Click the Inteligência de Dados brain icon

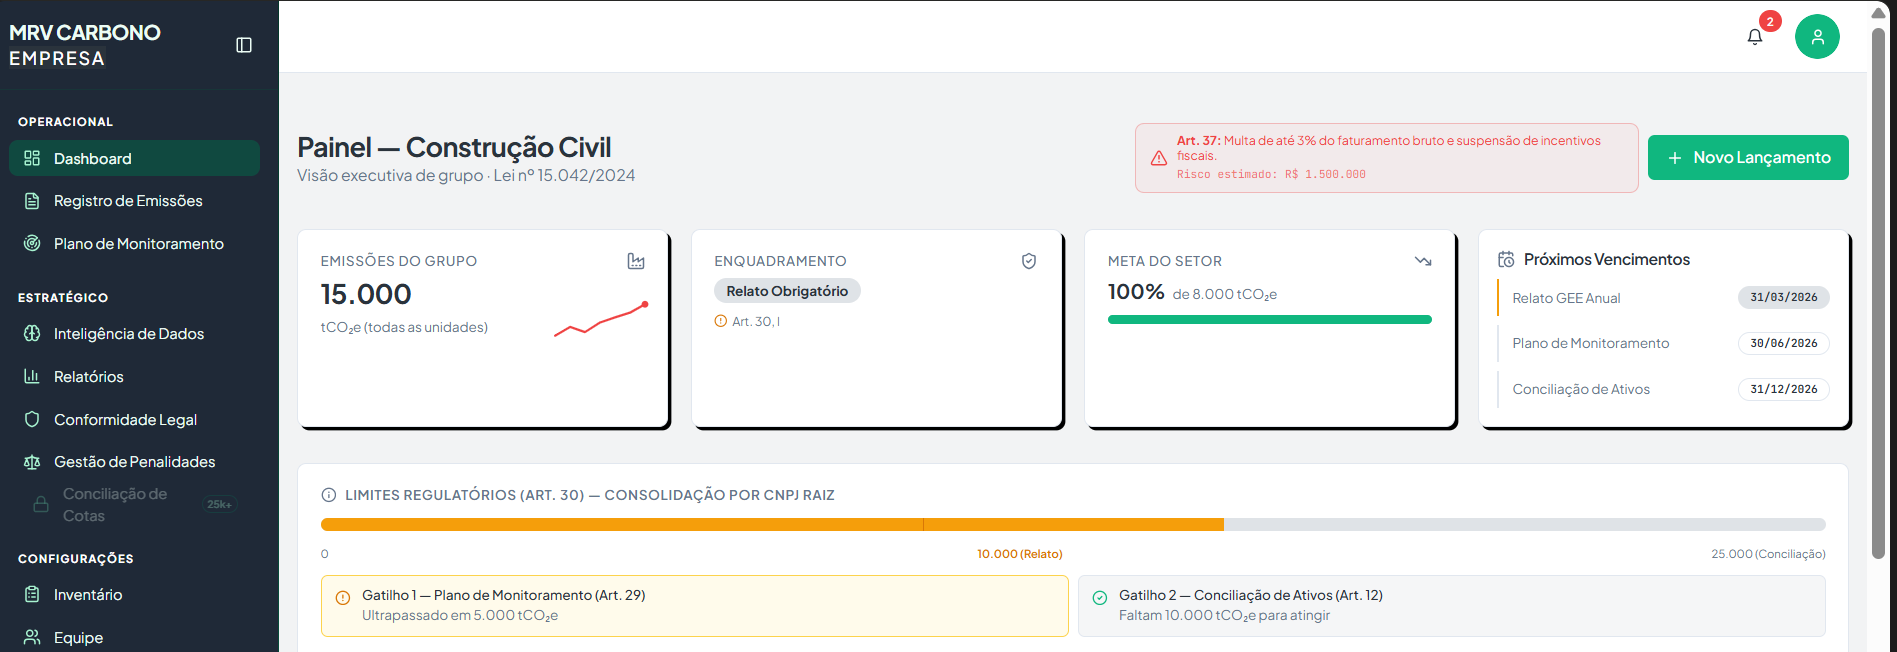point(32,334)
